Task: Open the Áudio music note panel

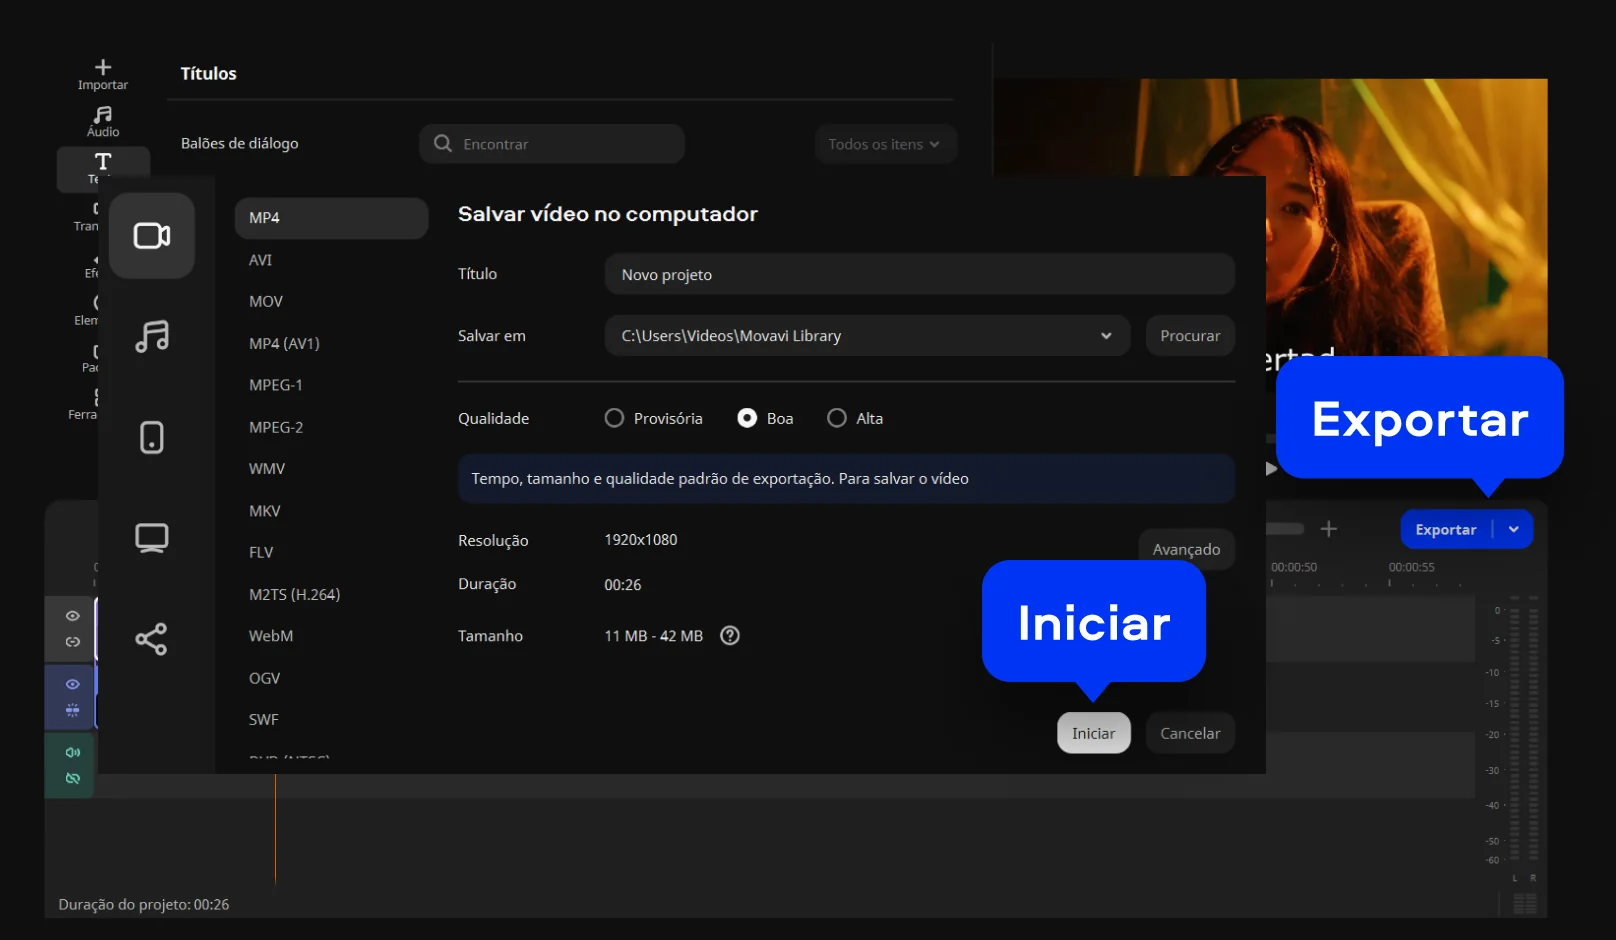Action: (103, 116)
